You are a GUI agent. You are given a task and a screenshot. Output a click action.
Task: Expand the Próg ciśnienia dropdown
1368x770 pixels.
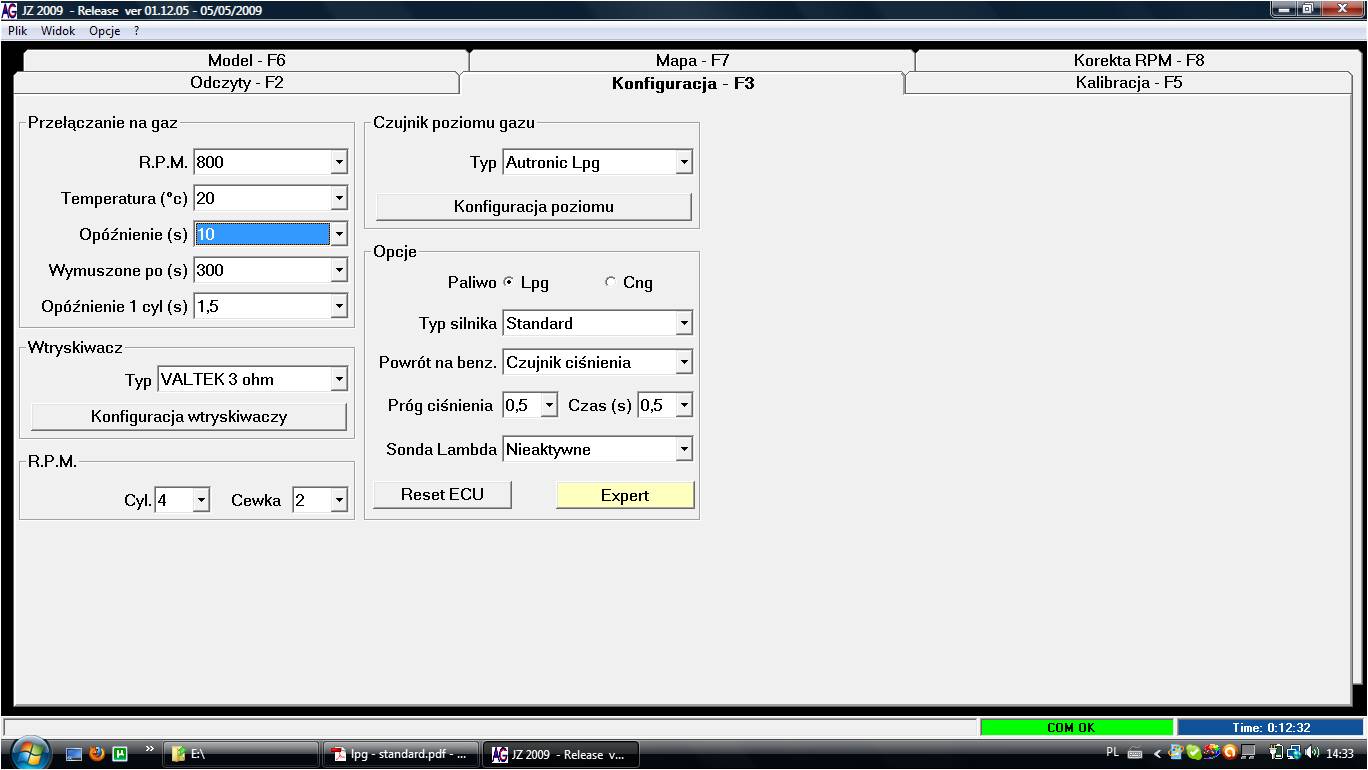(x=549, y=405)
